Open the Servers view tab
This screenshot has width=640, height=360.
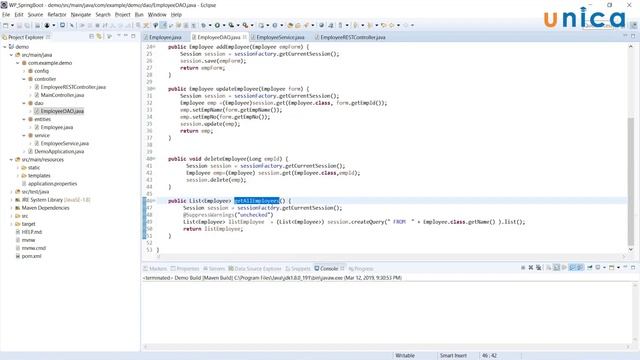pos(214,269)
